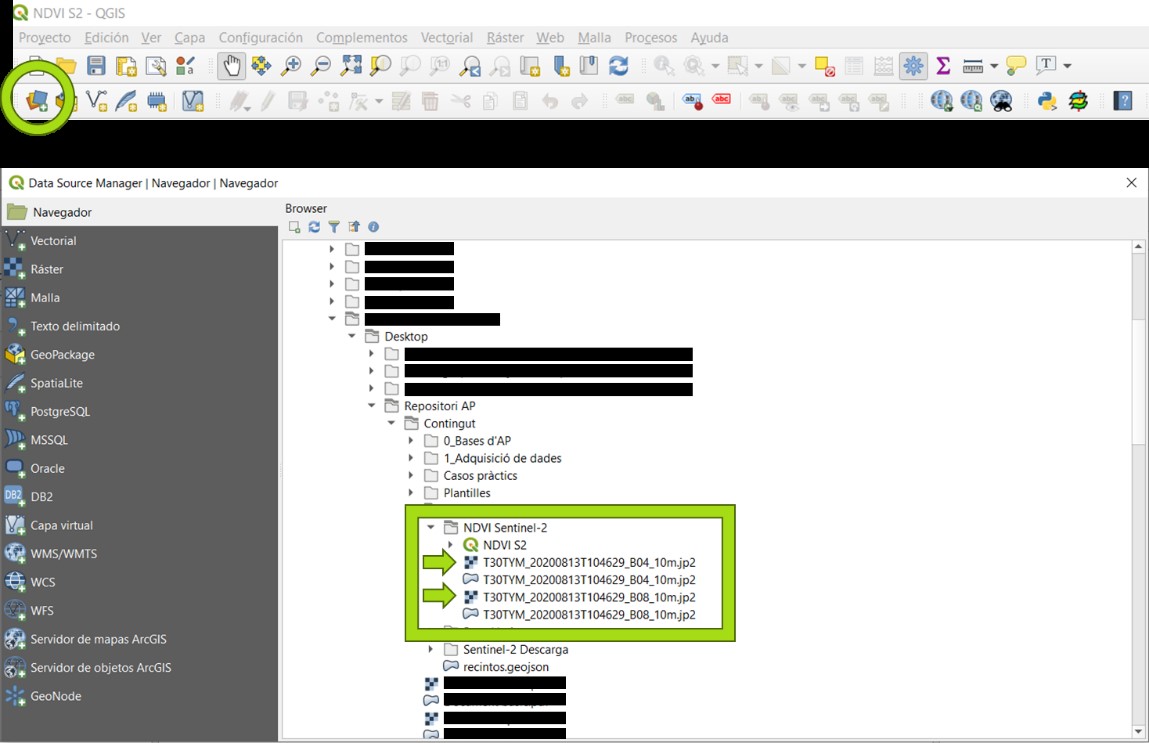Select the recintos.geojson file
The image size is (1149, 743).
pyautogui.click(x=496, y=667)
